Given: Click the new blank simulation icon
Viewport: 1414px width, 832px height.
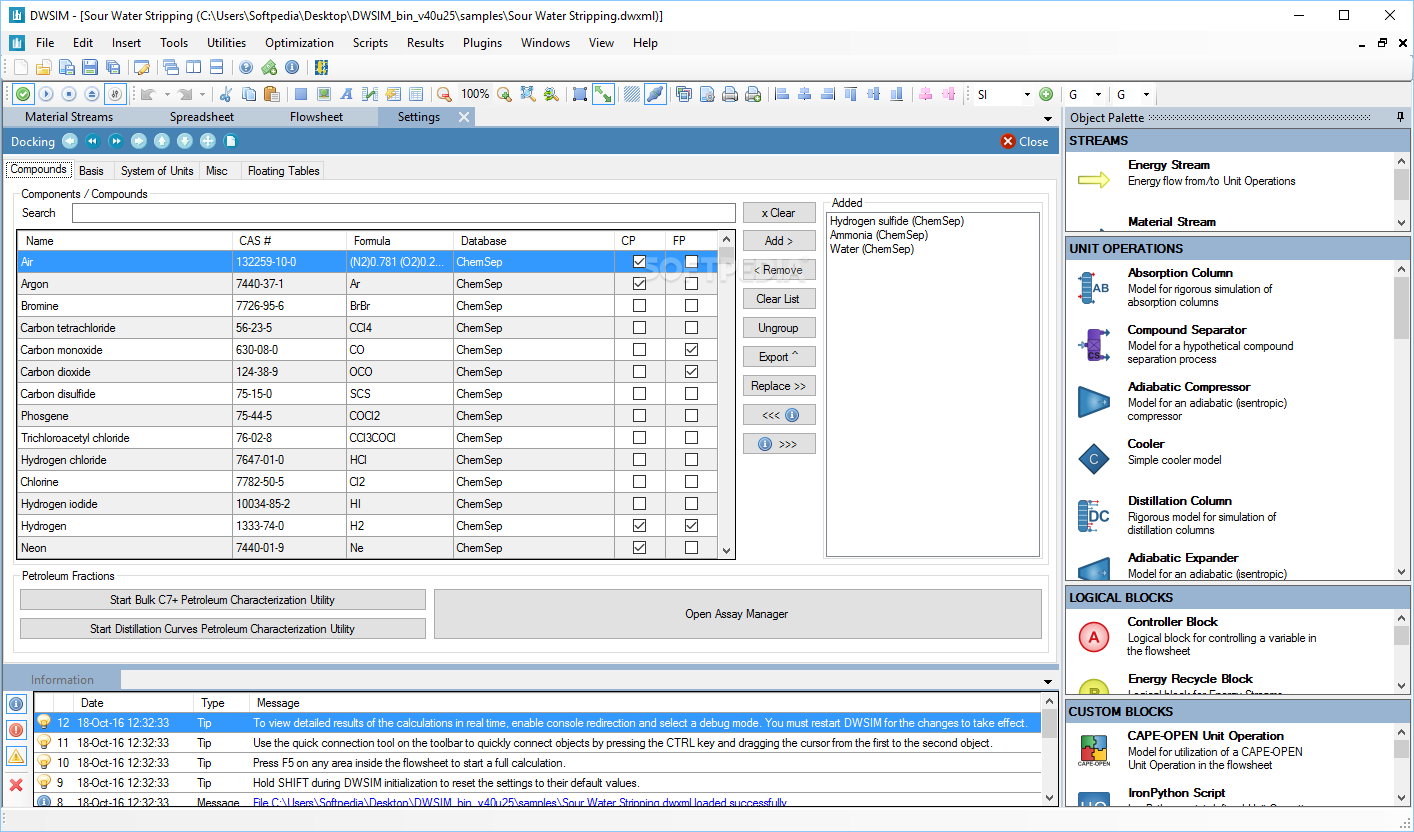Looking at the screenshot, I should (x=21, y=67).
